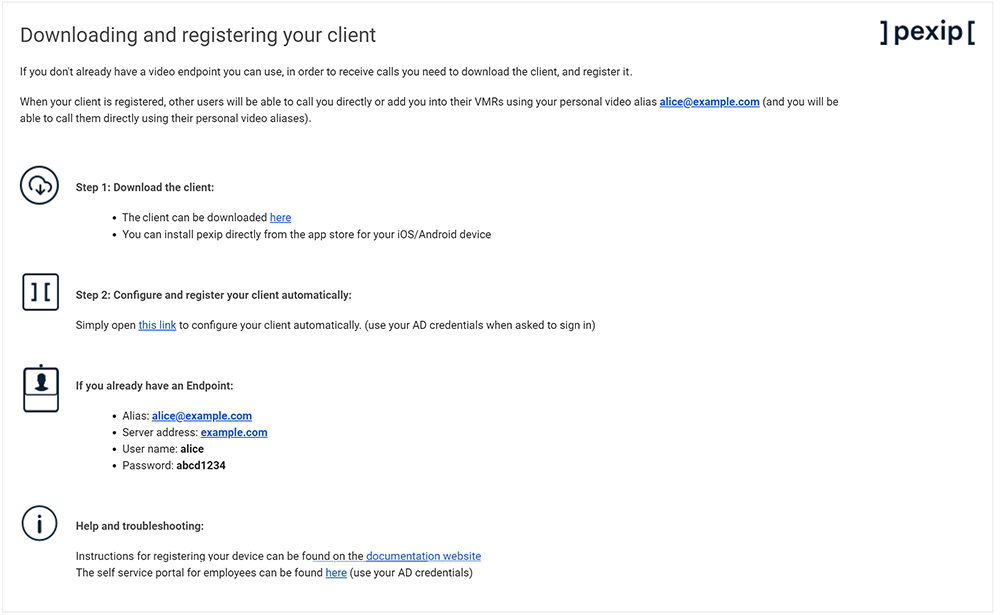Open 'this link' to configure client automatically
1000x615 pixels.
coord(157,325)
